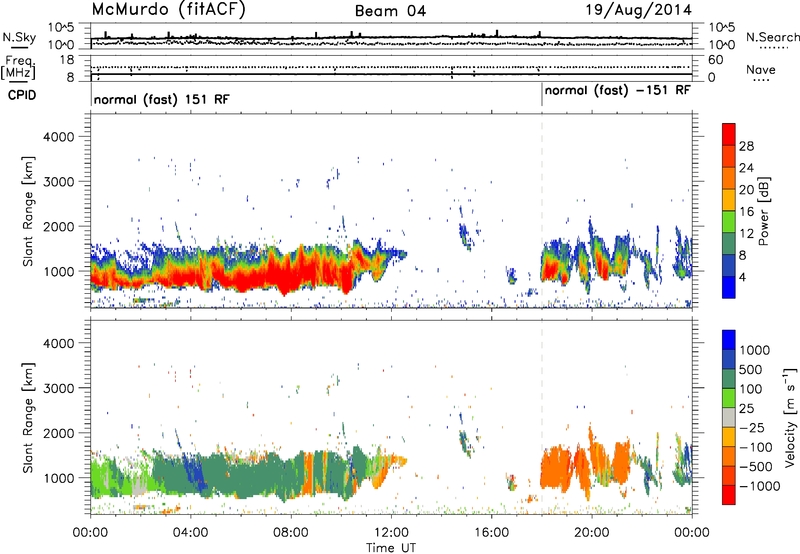This screenshot has height=554, width=800.
Task: Click the '500' tick on velocity colorbar
Action: coord(751,370)
